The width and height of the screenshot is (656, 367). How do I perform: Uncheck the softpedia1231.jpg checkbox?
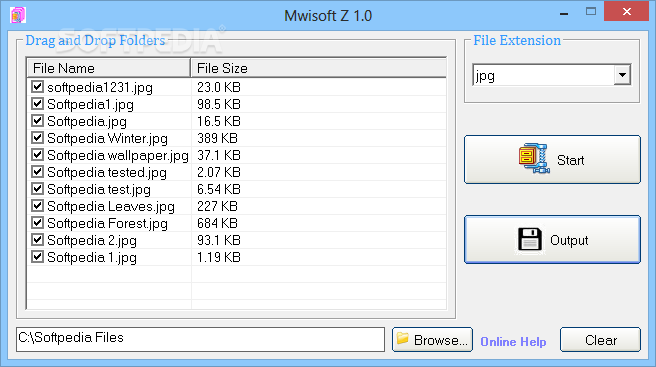click(38, 87)
